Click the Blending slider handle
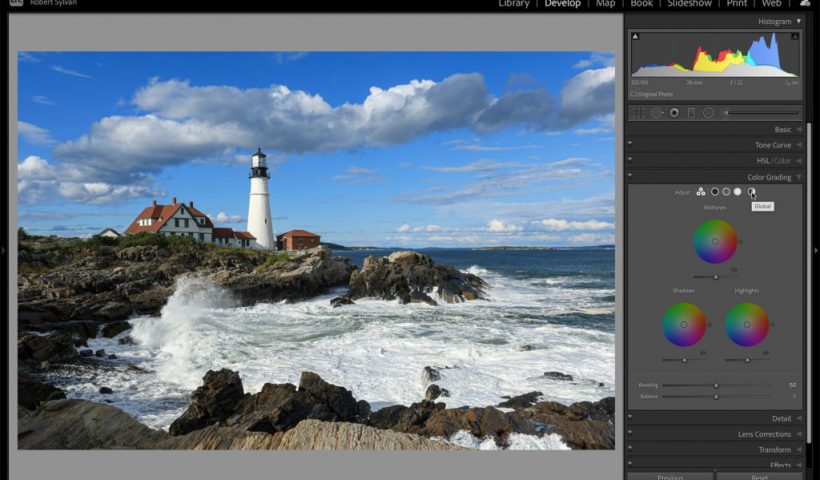Screen dimensions: 820x480 [716, 385]
